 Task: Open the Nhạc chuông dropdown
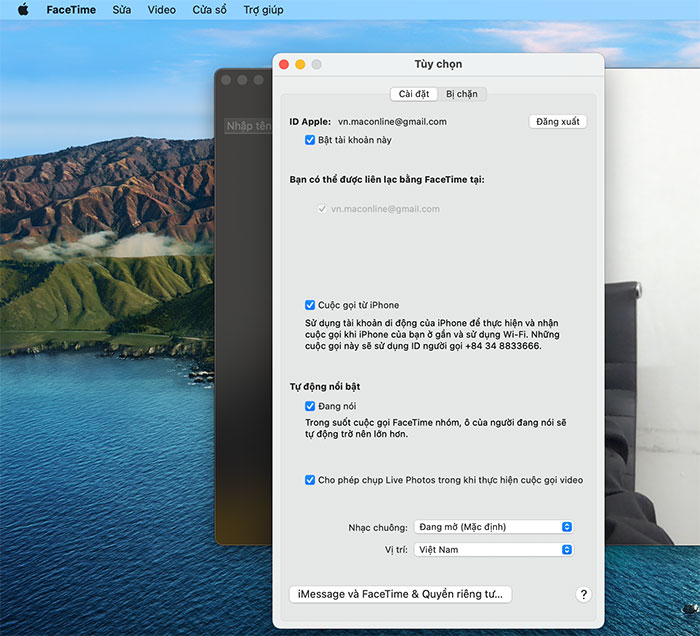pos(493,527)
